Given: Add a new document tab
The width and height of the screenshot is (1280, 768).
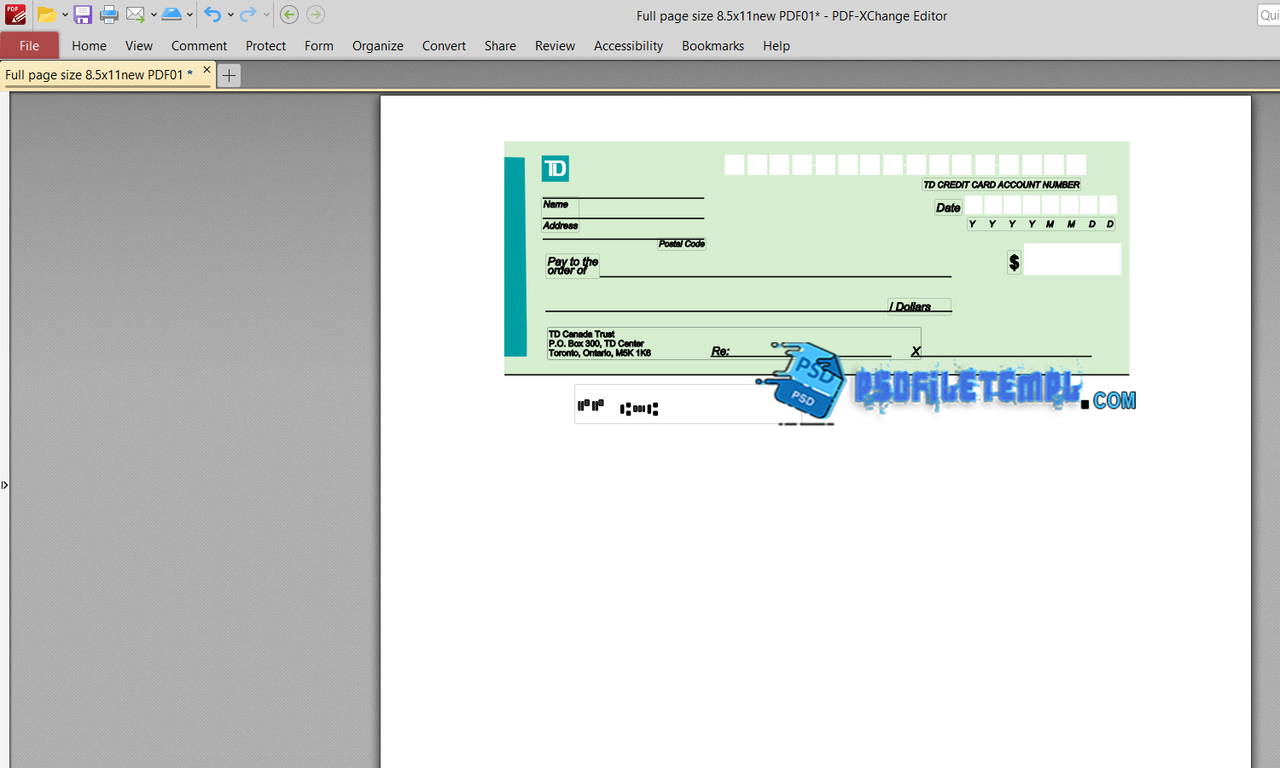Looking at the screenshot, I should (x=229, y=75).
